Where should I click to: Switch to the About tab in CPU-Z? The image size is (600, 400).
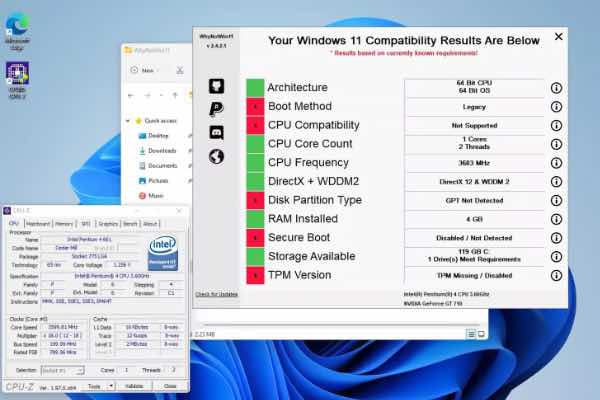[x=150, y=224]
